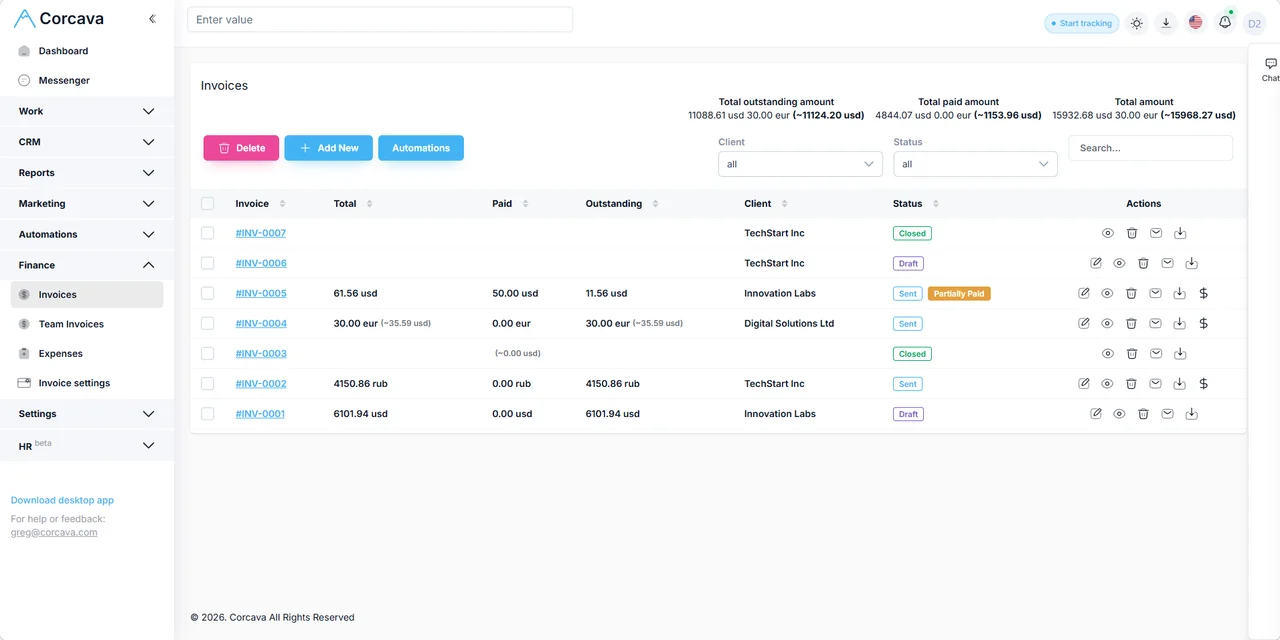Click the Add New button

329,148
